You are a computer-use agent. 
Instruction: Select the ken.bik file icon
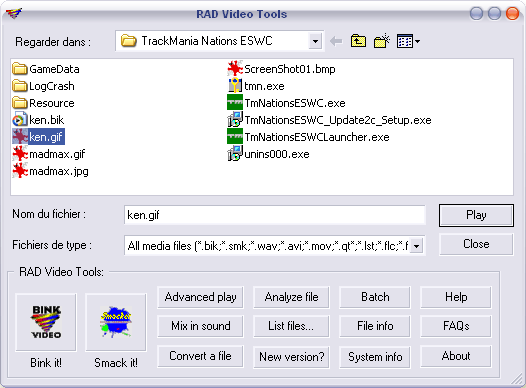tap(19, 120)
